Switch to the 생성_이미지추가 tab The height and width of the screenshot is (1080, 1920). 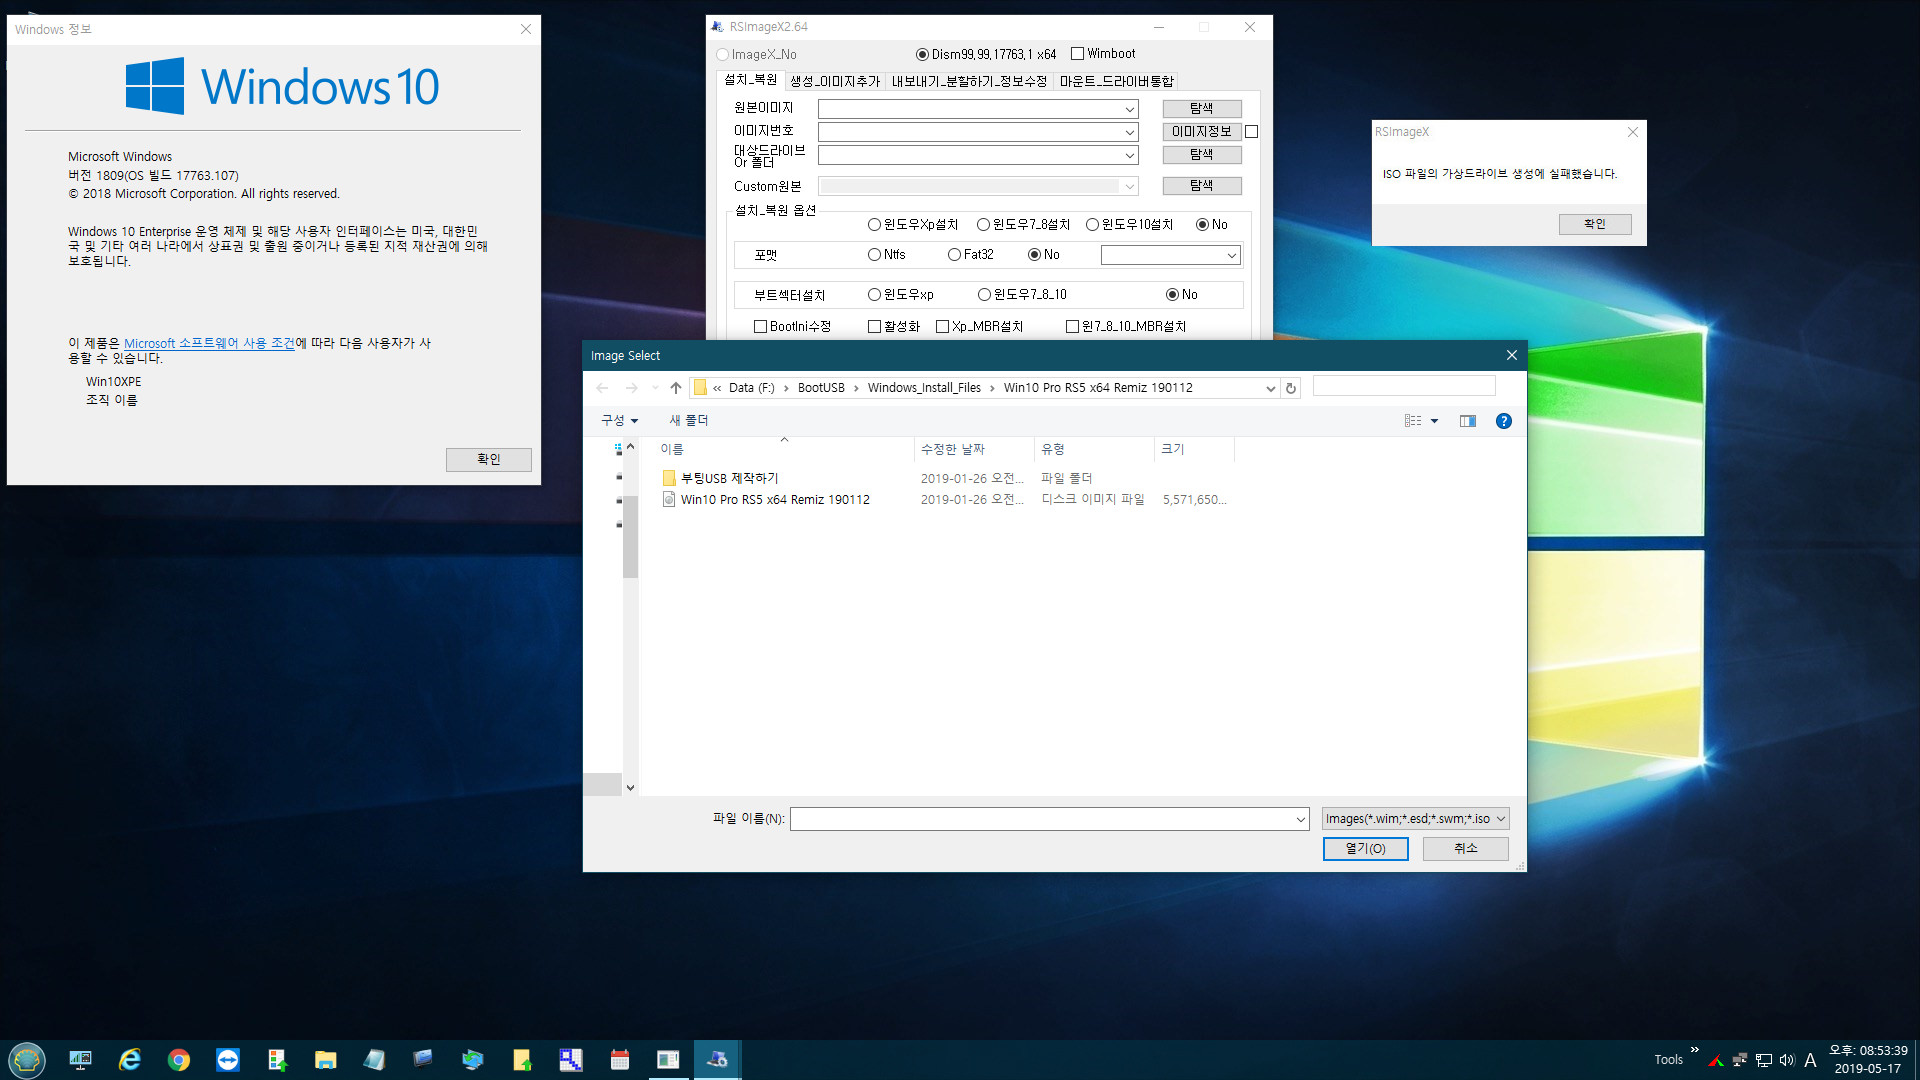click(x=835, y=81)
